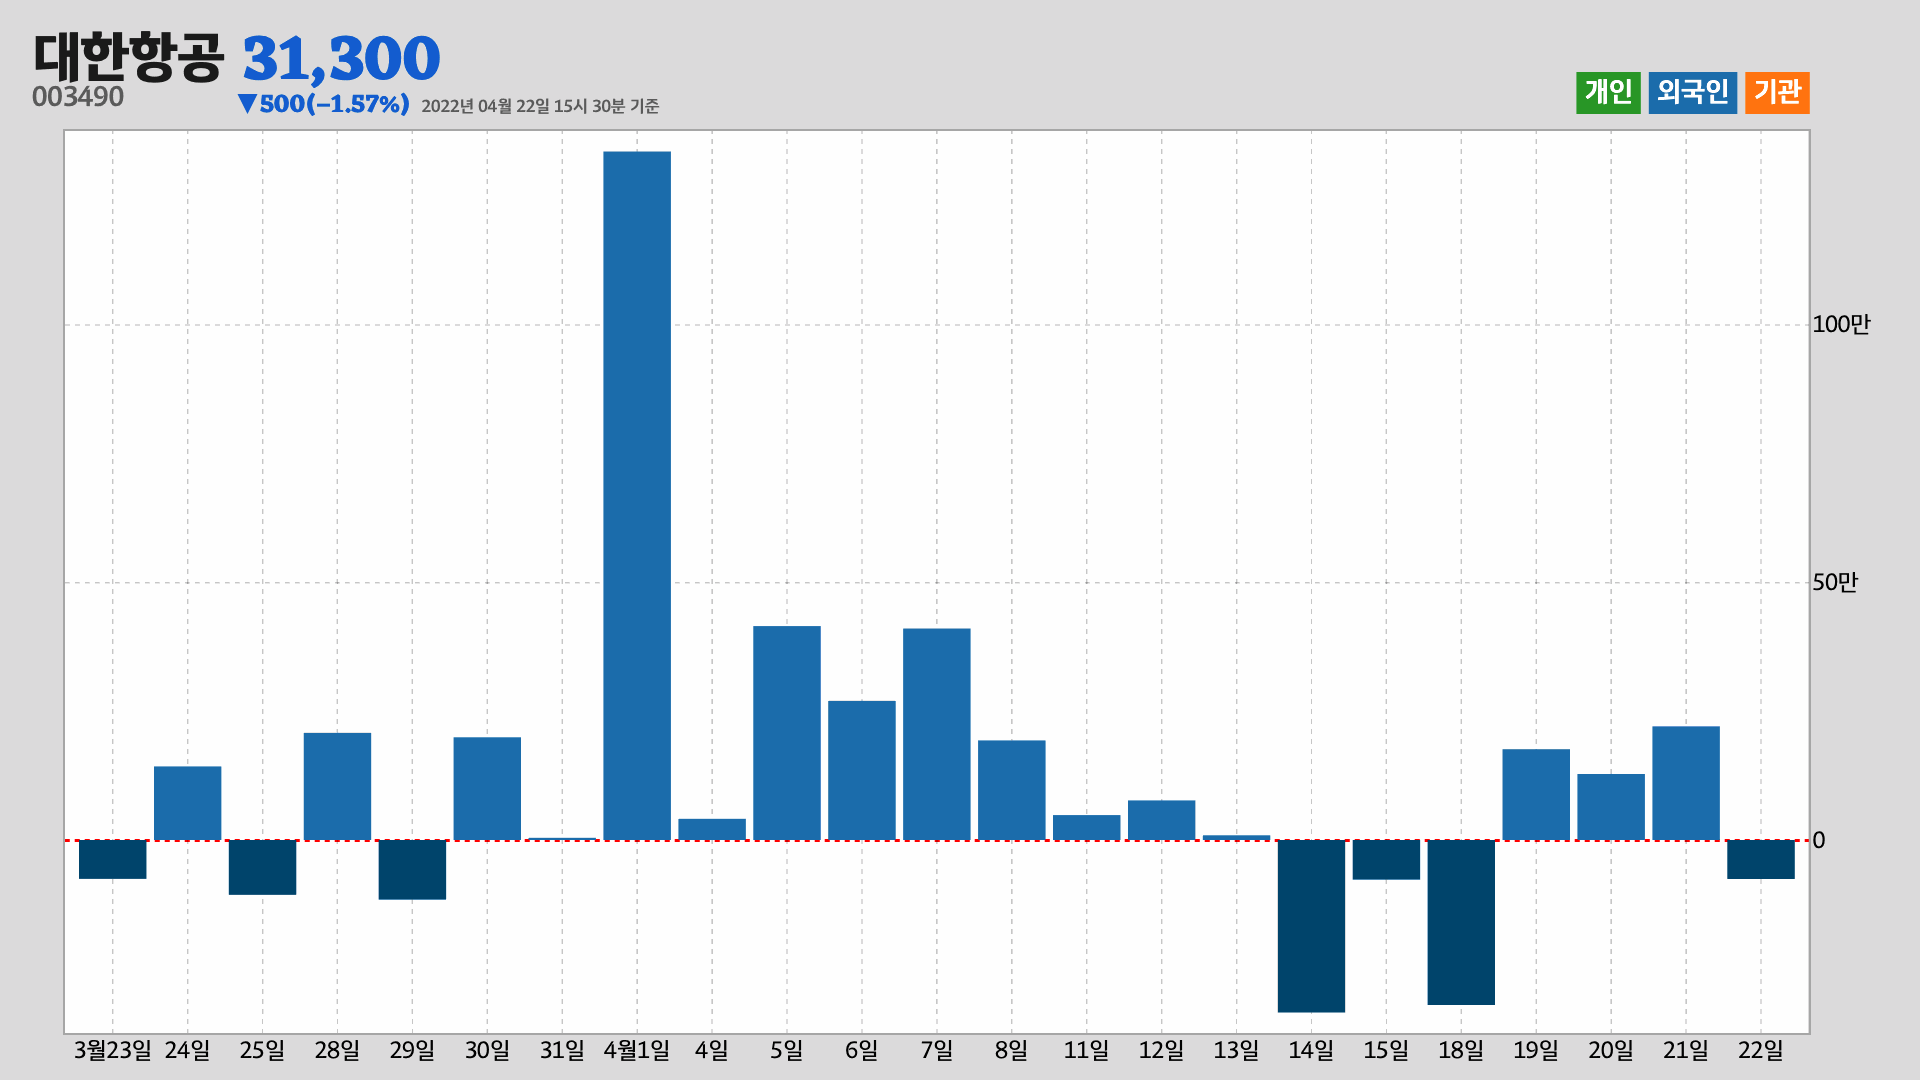This screenshot has height=1080, width=1920.
Task: Click the 31일 x-axis date label
Action: (x=562, y=1051)
